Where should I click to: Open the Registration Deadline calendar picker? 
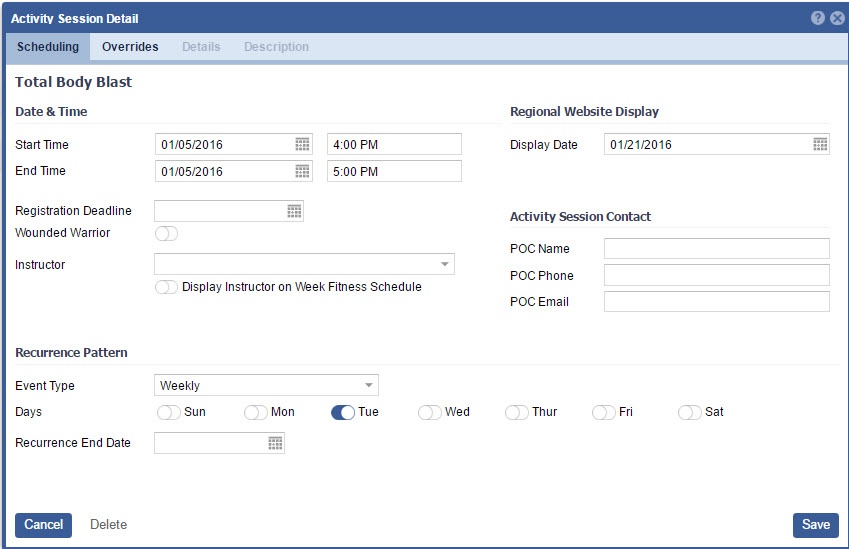coord(294,211)
